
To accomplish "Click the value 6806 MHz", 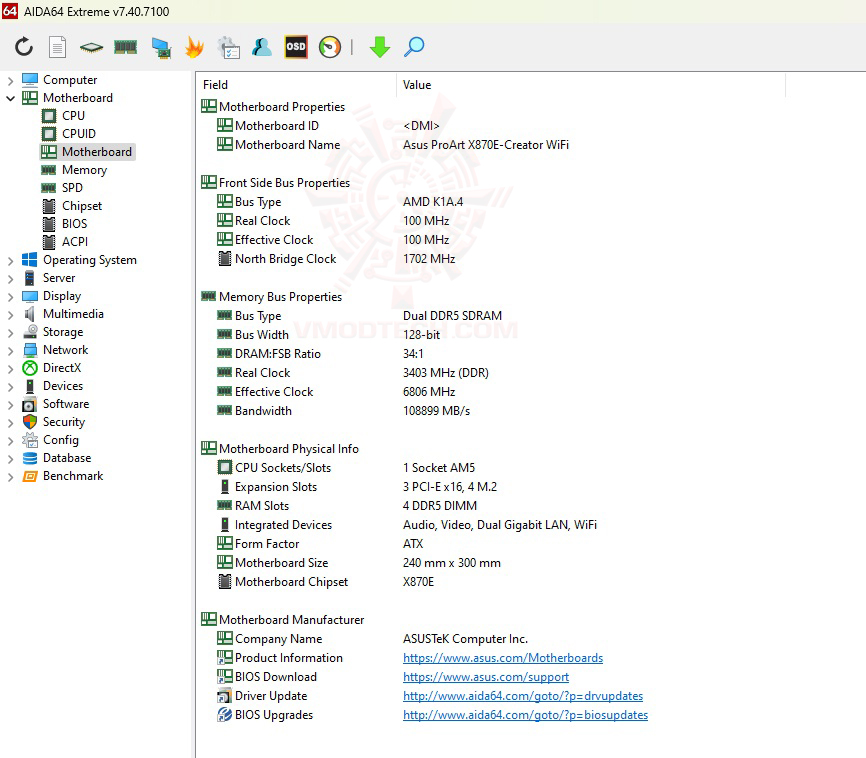I will [x=429, y=392].
